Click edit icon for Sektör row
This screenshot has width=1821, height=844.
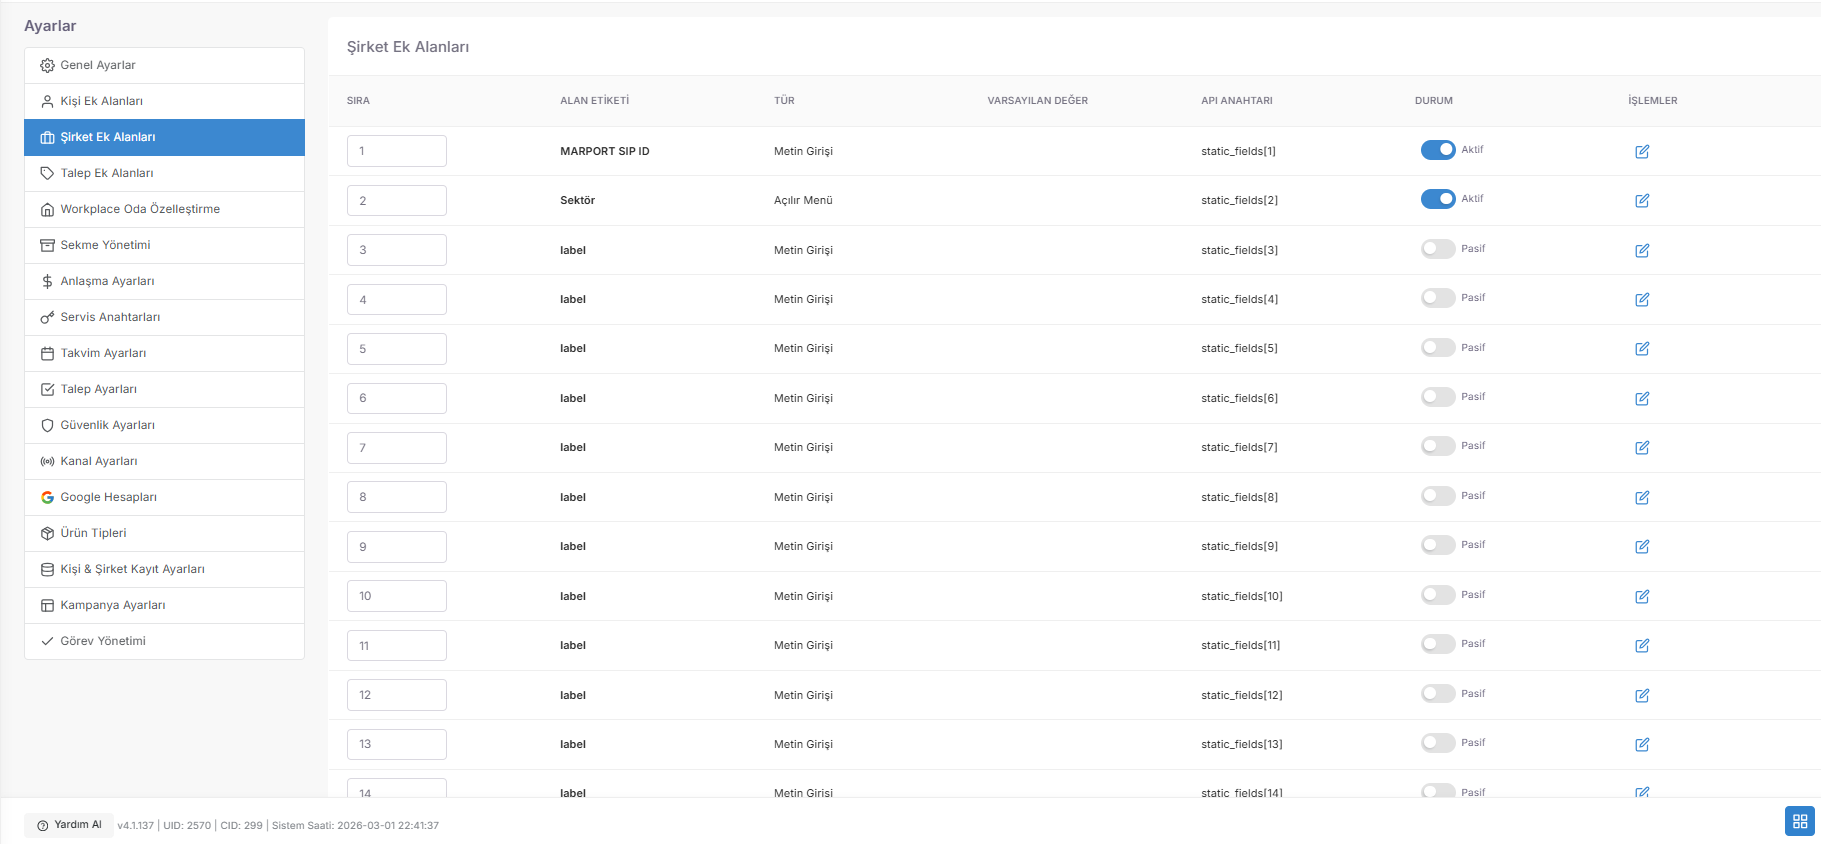pyautogui.click(x=1642, y=200)
